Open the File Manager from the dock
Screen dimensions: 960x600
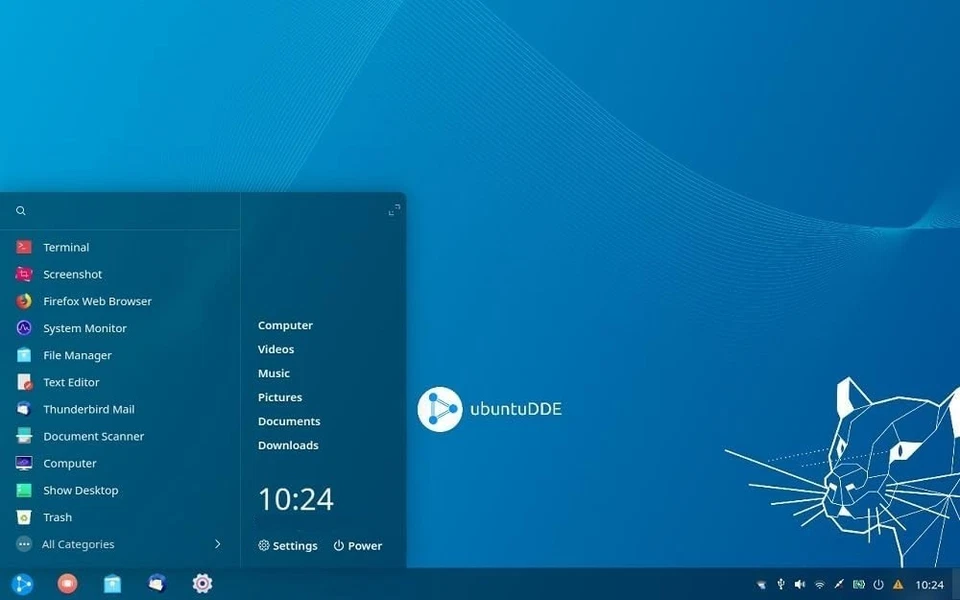pos(112,583)
